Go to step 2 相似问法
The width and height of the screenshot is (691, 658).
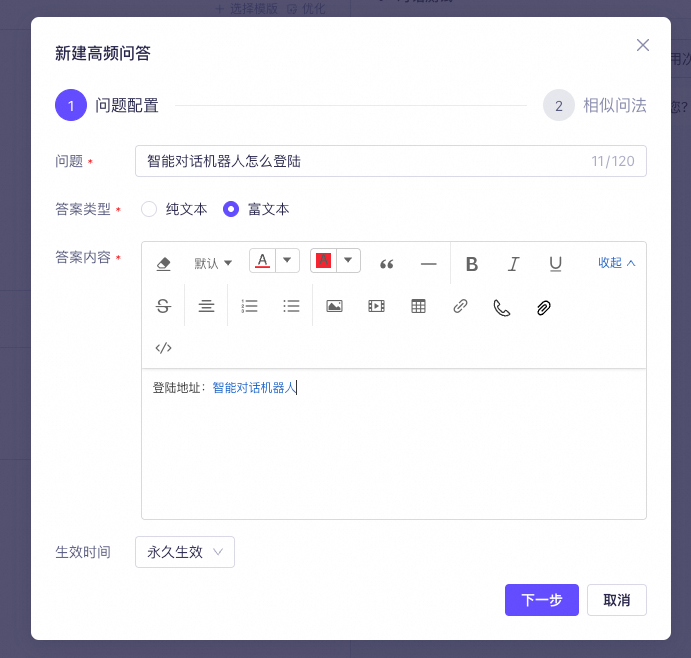(x=595, y=105)
